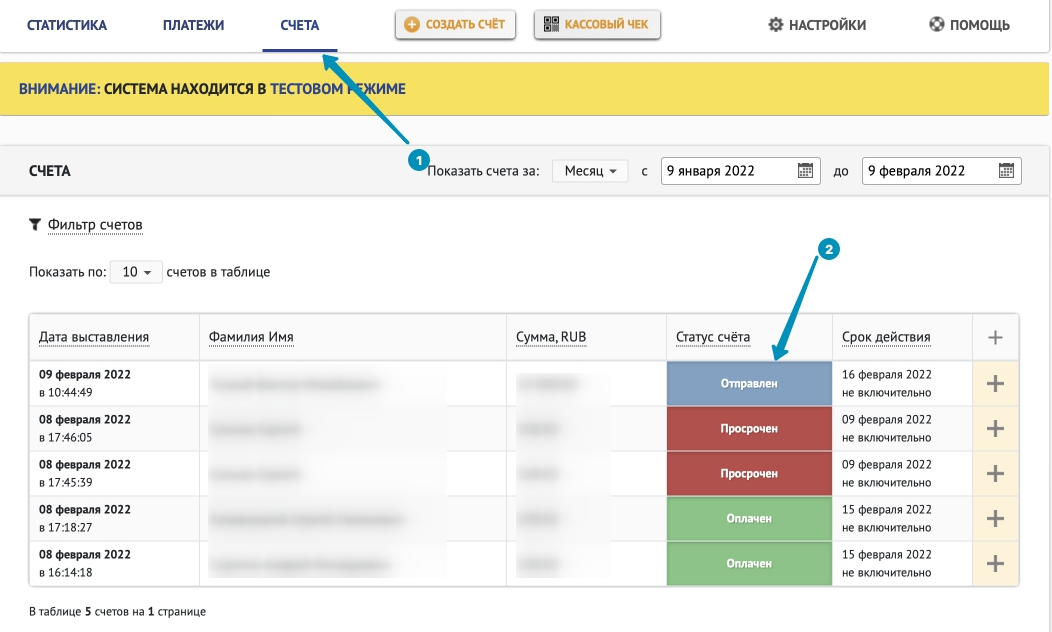Expand invoice row dated 17:46:05 with plus icon
The height and width of the screenshot is (632, 1052).
coord(995,428)
